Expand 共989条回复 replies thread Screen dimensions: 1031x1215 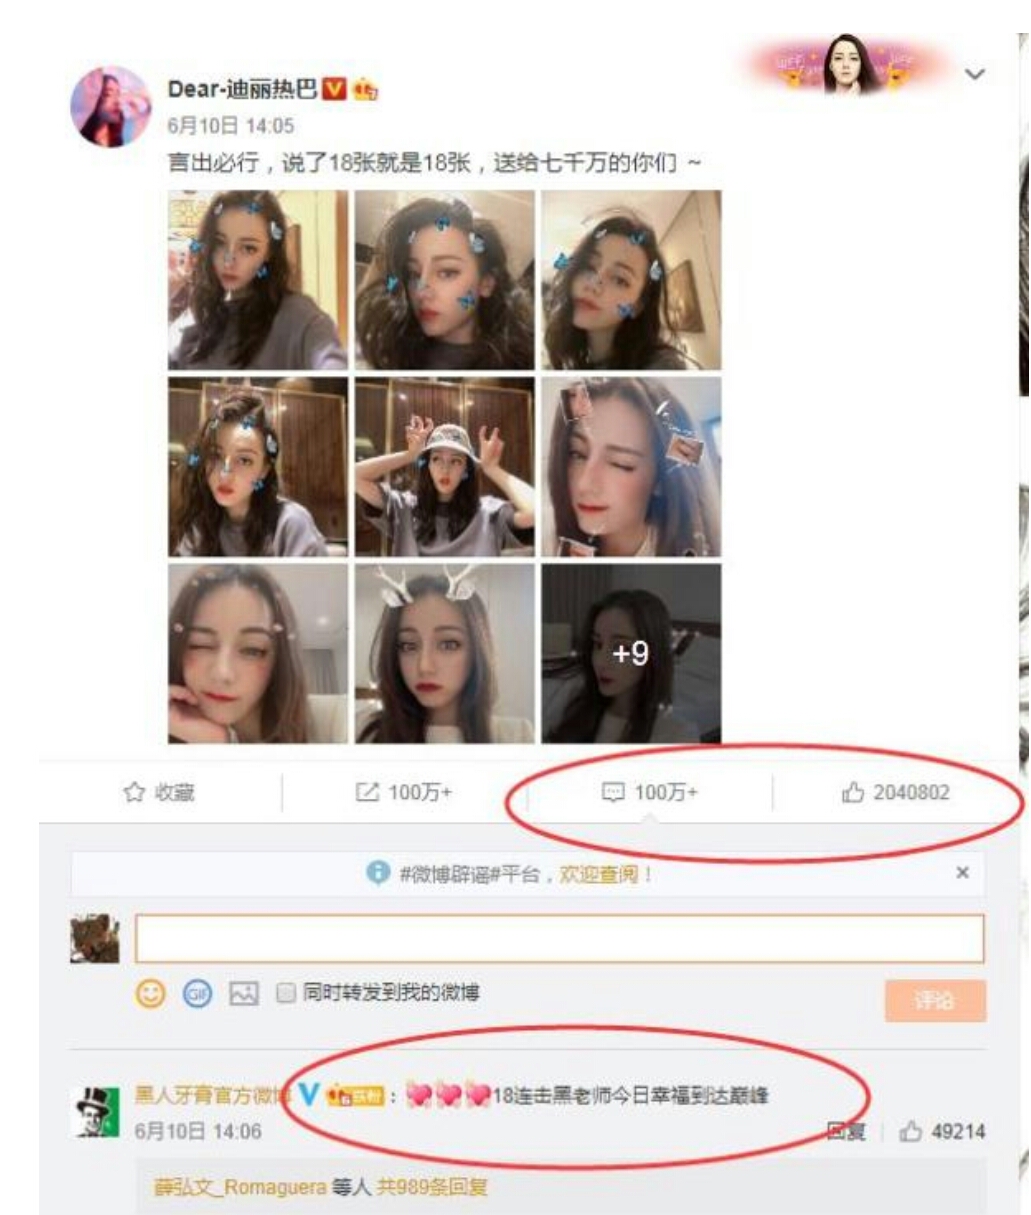[431, 1188]
